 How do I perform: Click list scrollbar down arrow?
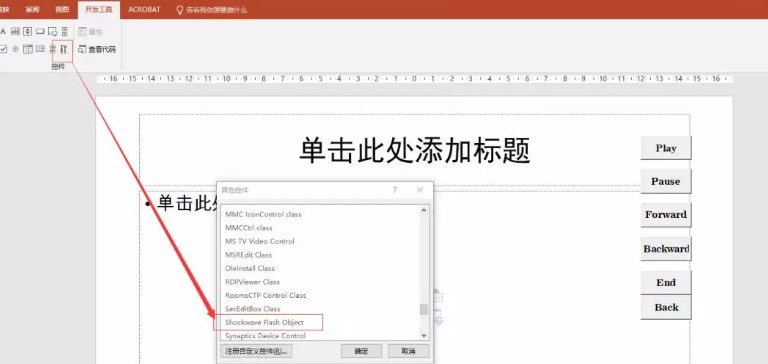pos(424,336)
